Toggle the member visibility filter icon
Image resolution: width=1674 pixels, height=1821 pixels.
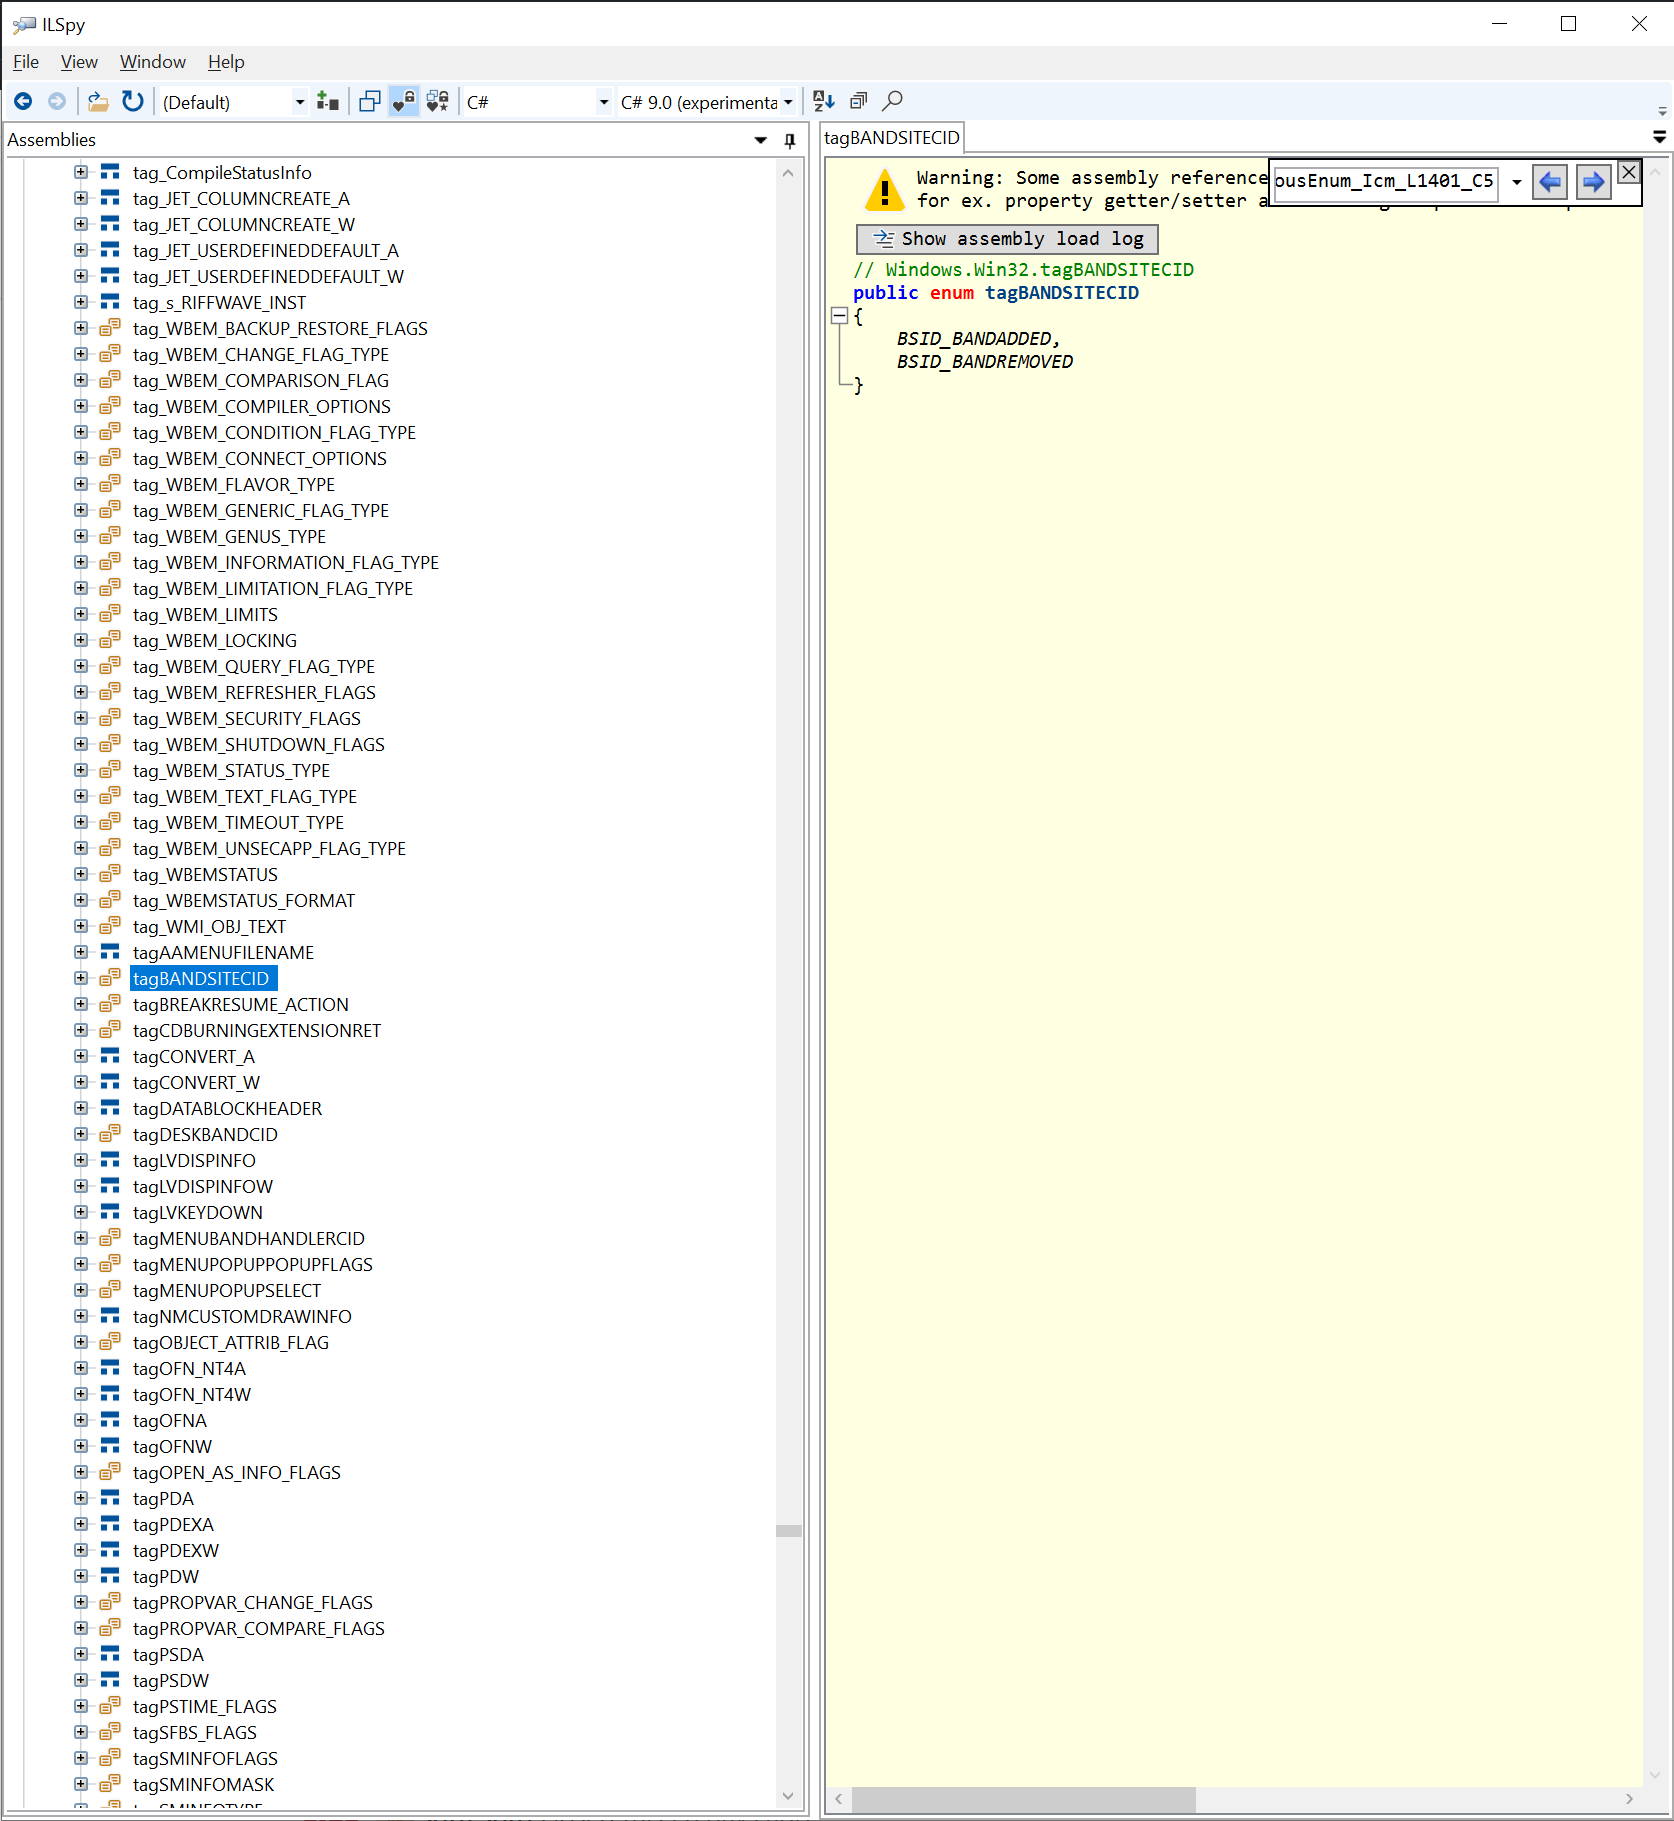pos(437,100)
